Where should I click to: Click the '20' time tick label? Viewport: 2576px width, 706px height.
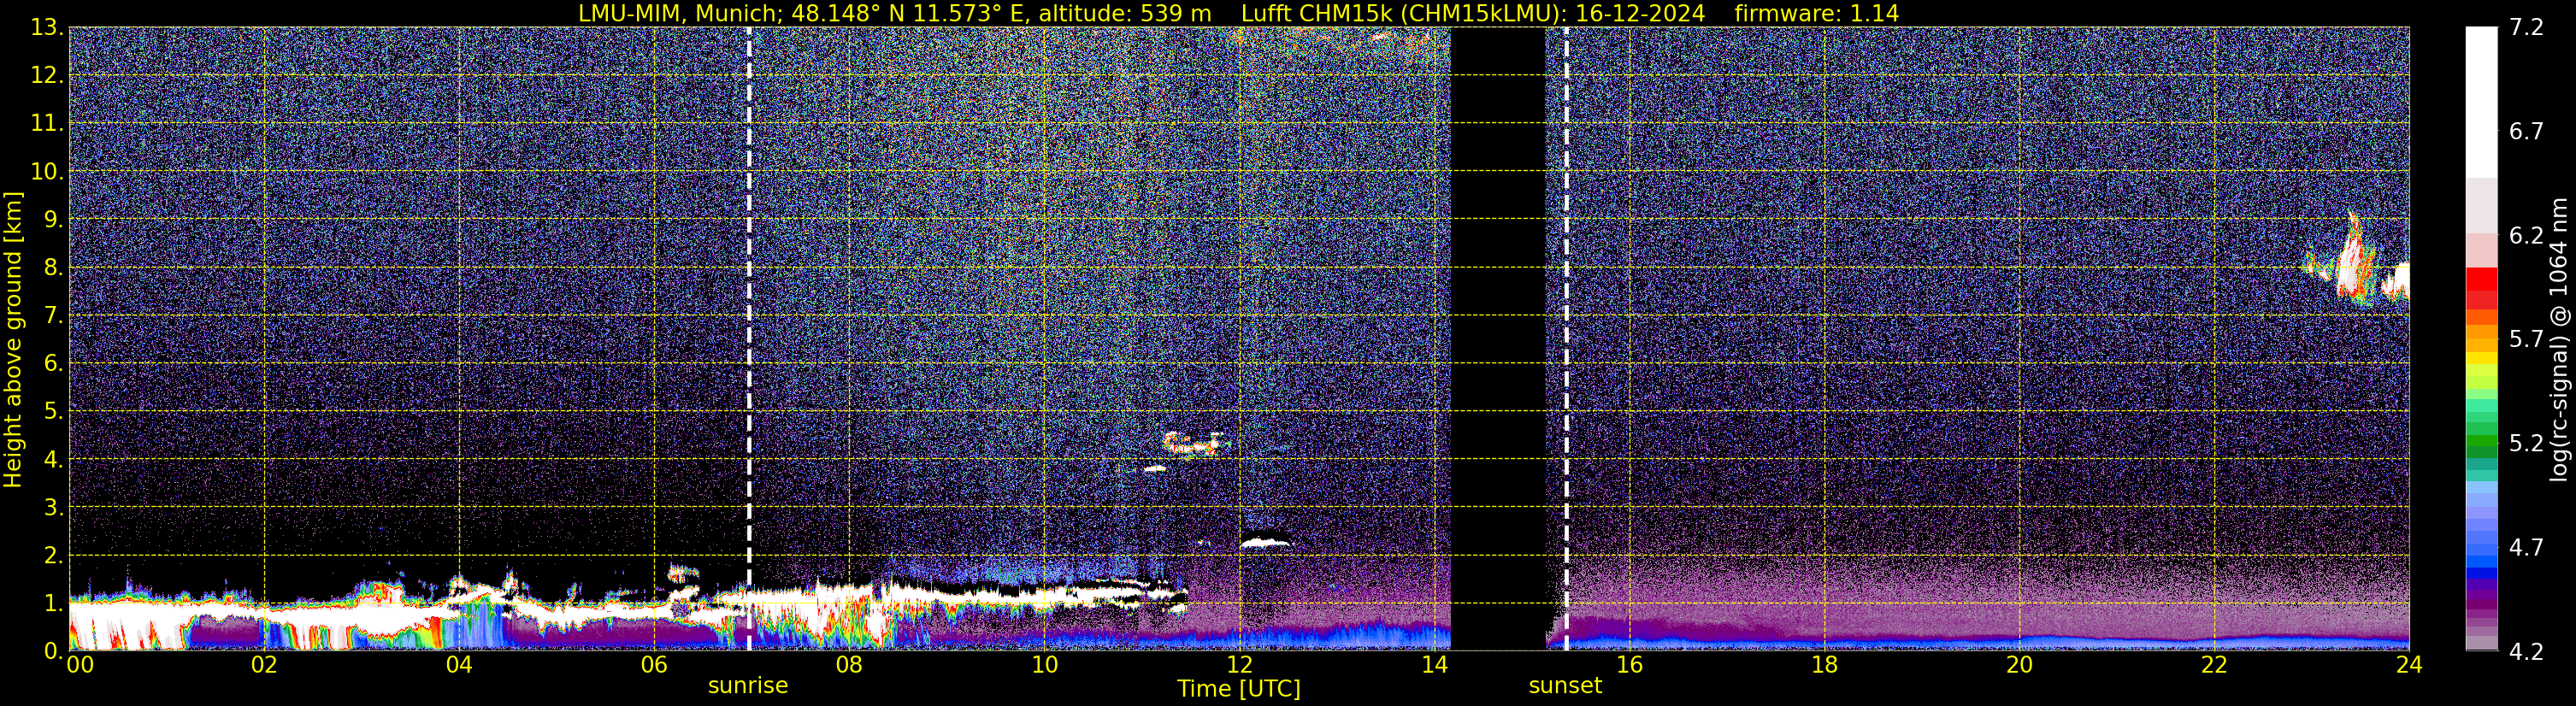[x=2019, y=665]
